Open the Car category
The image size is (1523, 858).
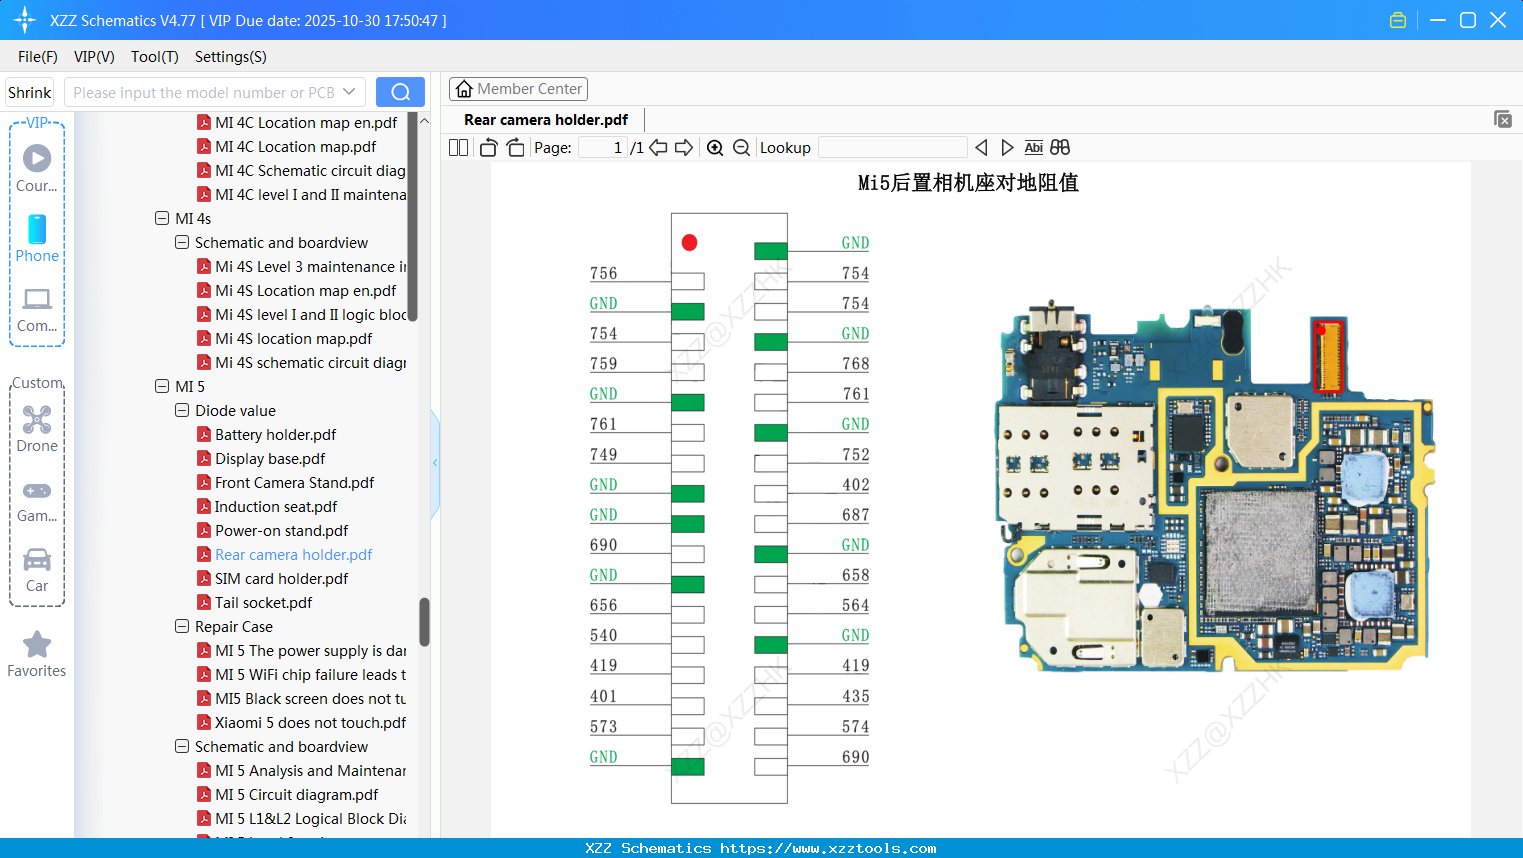click(37, 570)
